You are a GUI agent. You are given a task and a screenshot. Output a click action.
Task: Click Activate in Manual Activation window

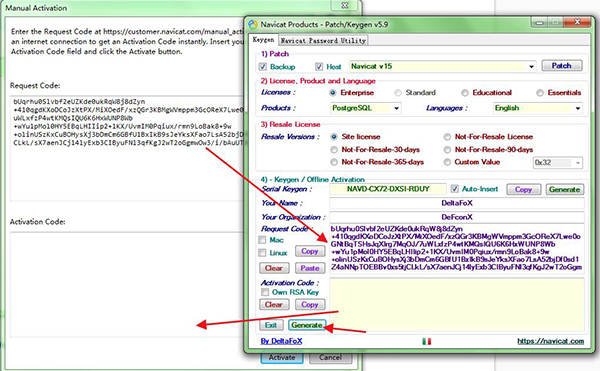[x=282, y=358]
